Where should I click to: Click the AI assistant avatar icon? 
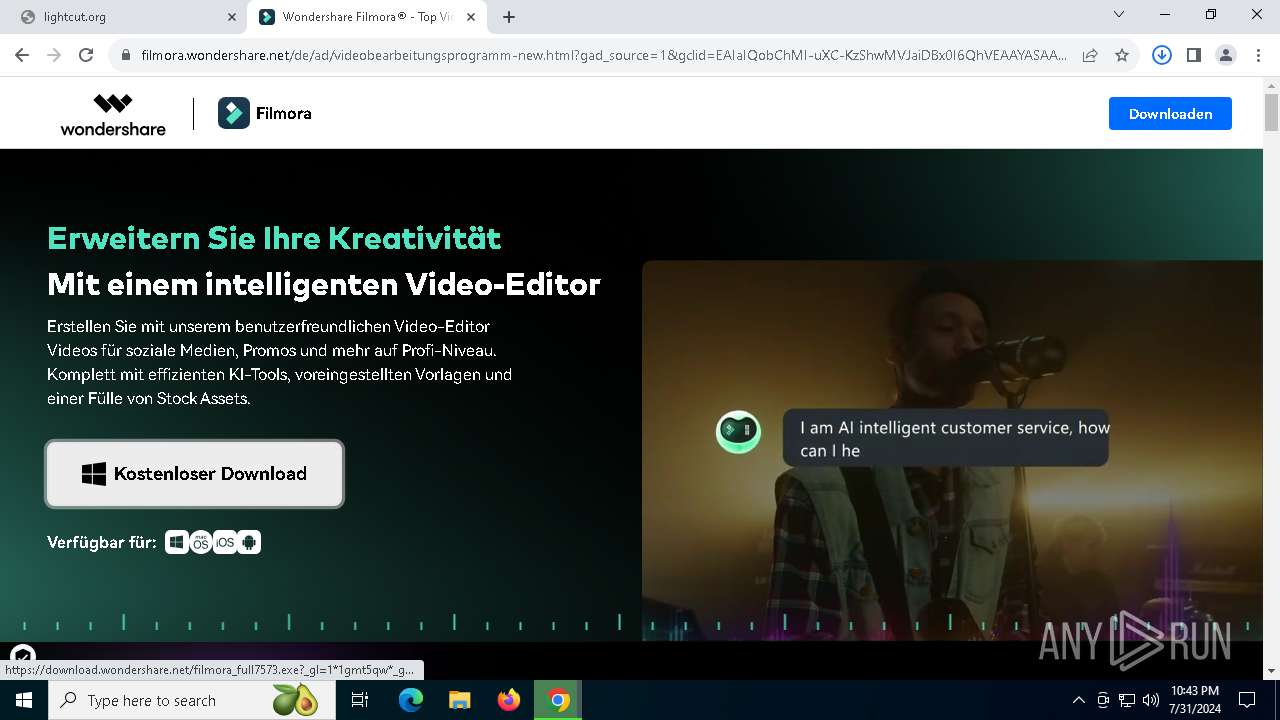tap(739, 431)
